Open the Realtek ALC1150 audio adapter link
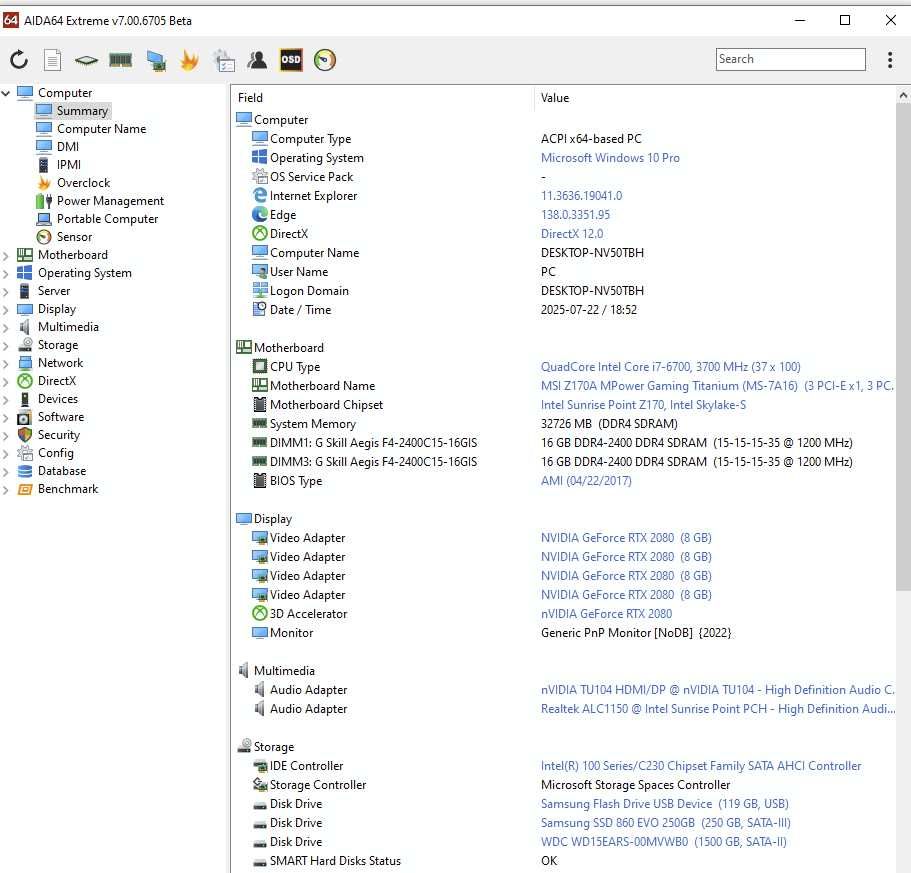The width and height of the screenshot is (911, 873). coord(718,709)
